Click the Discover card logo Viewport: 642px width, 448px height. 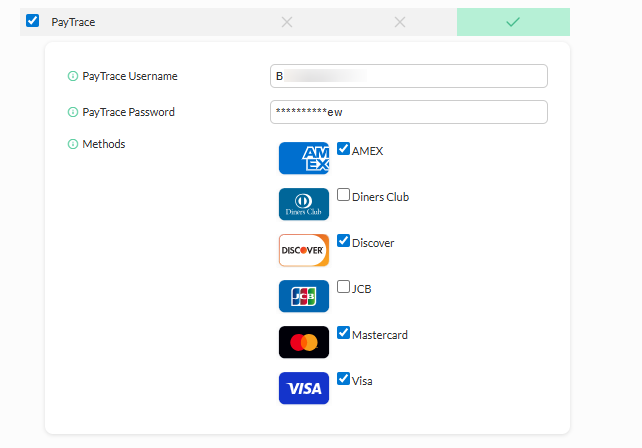tap(304, 250)
